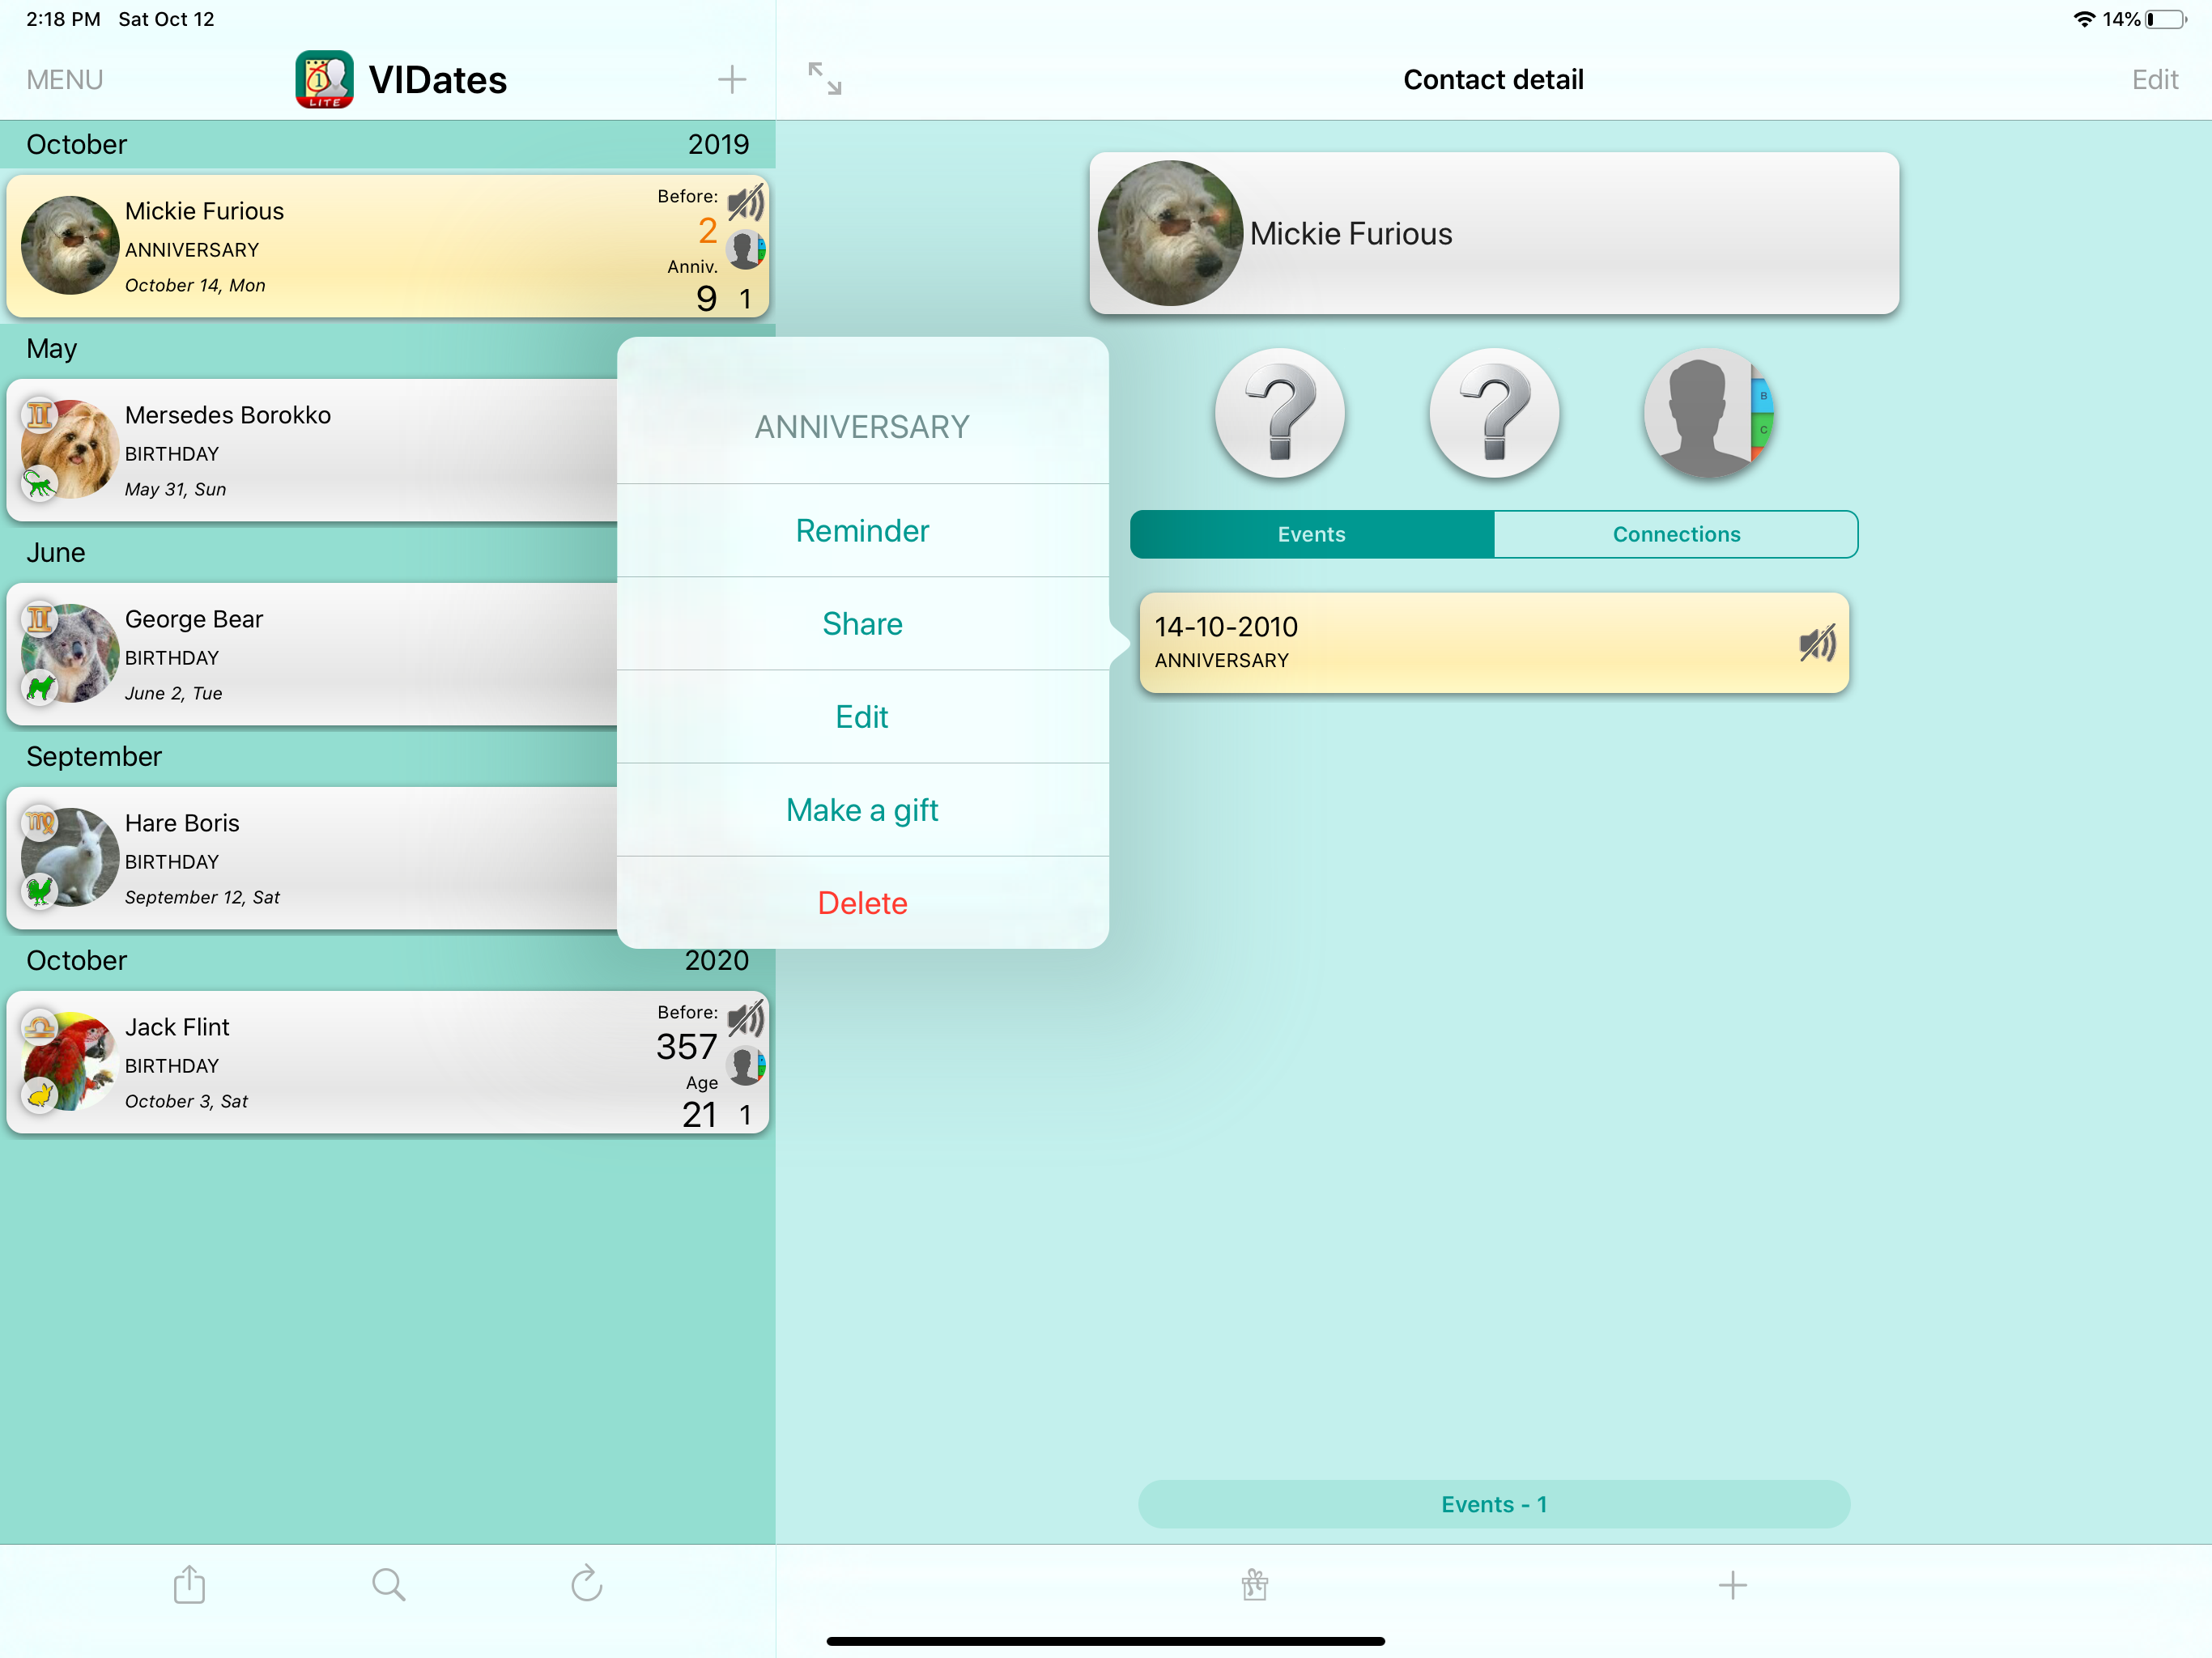Tap Edit in Contact detail header
Image resolution: width=2212 pixels, height=1658 pixels.
tap(2155, 80)
